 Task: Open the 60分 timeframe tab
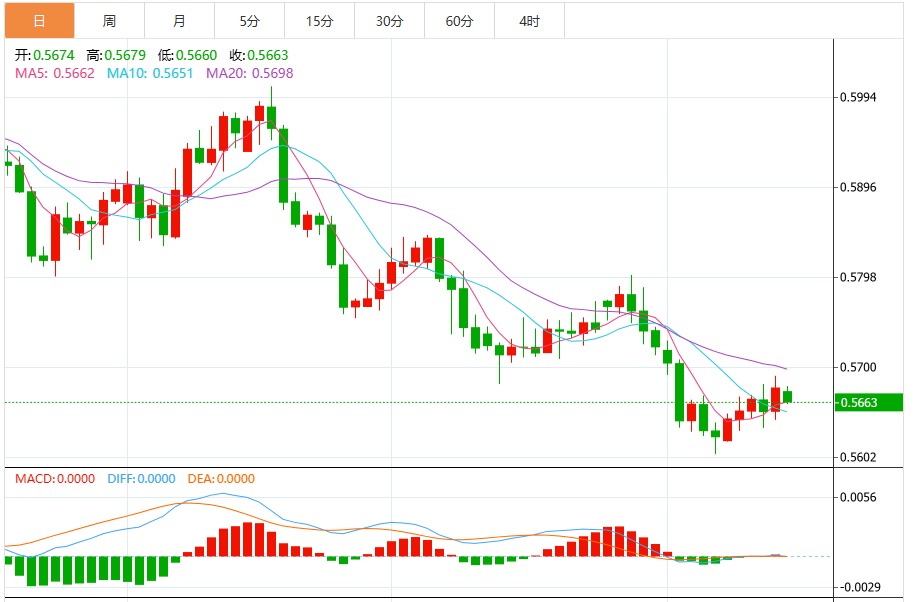pos(460,21)
